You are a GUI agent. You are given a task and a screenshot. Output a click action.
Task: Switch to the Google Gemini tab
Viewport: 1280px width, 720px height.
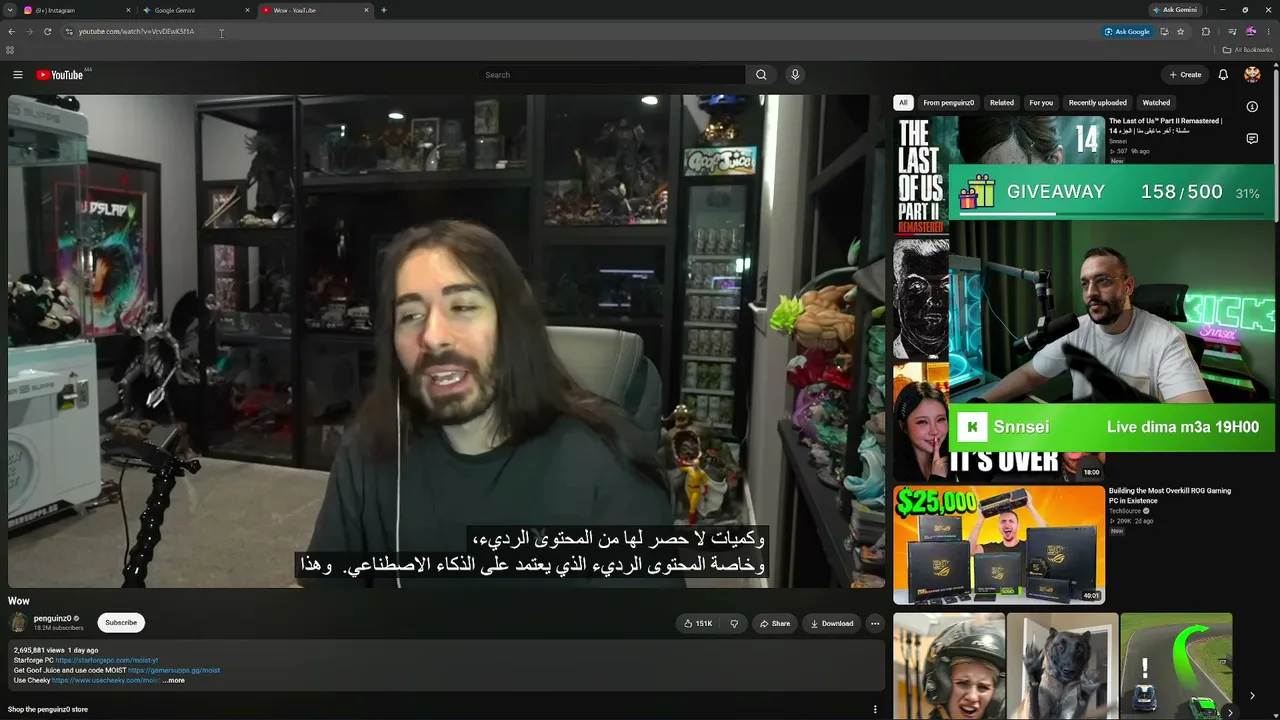(195, 10)
